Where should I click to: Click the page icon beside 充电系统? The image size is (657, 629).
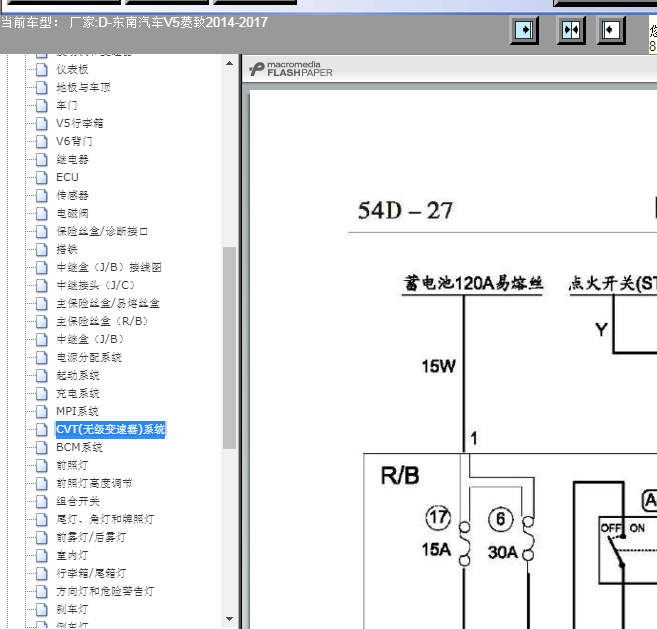(41, 393)
